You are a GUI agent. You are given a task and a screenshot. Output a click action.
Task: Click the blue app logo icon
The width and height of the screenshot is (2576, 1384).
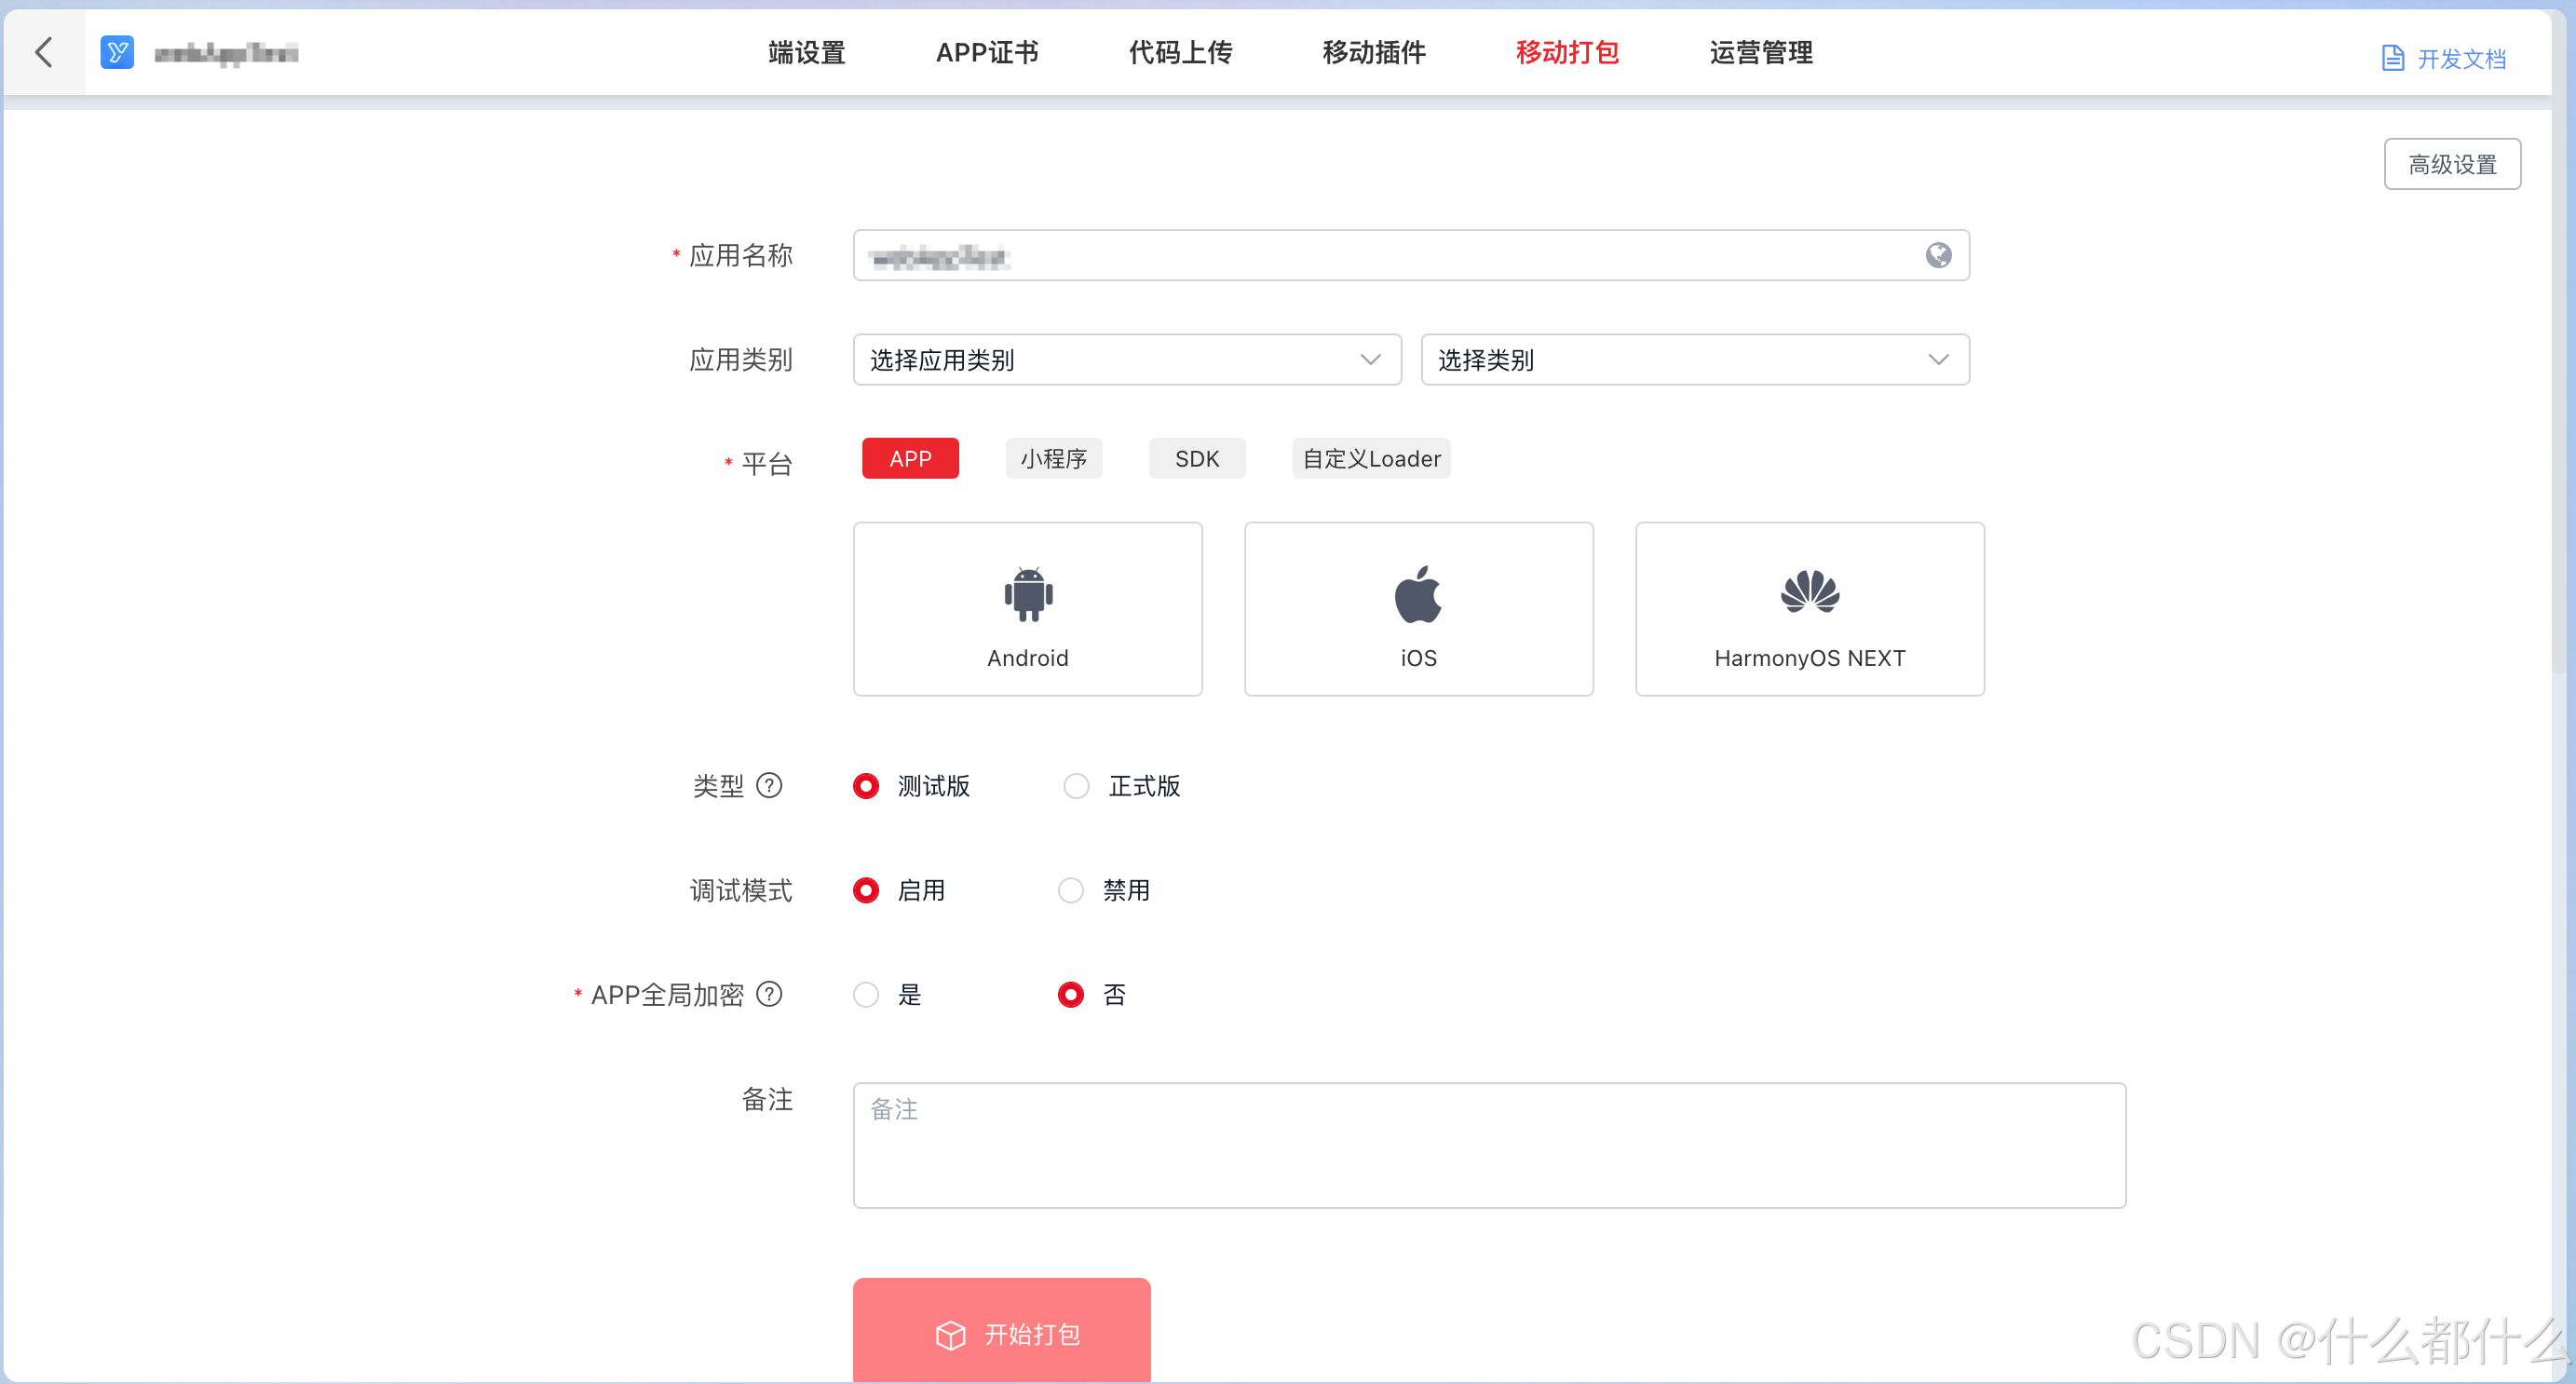tap(117, 52)
